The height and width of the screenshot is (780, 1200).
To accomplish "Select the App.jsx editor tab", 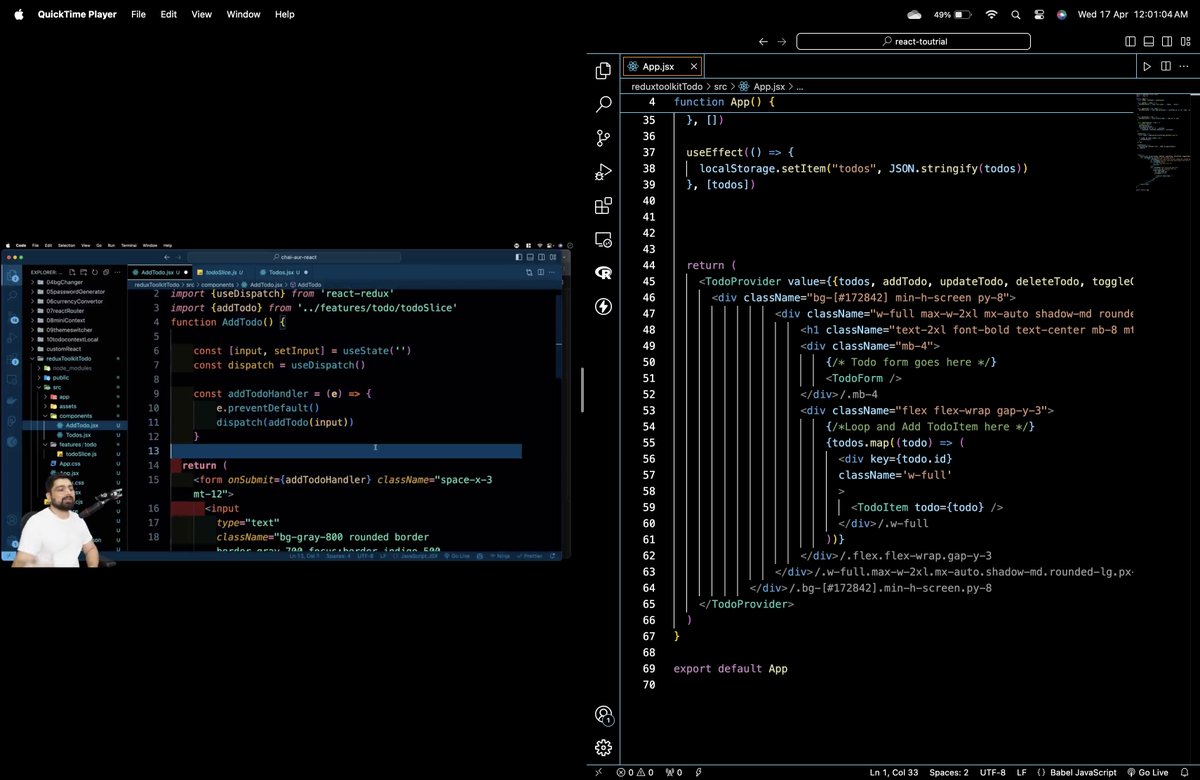I will 664,66.
